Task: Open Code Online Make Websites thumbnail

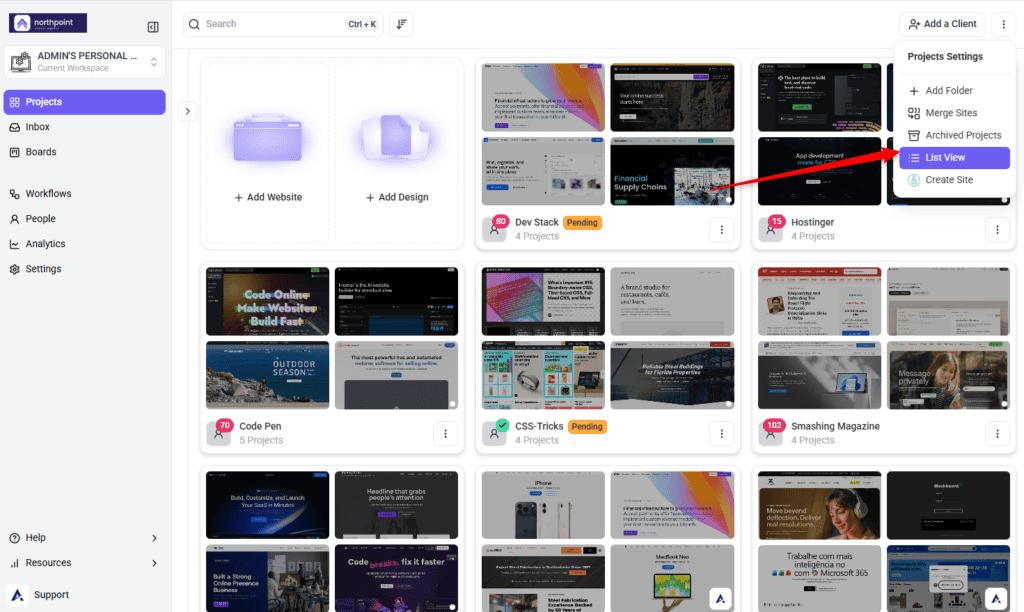Action: point(268,301)
